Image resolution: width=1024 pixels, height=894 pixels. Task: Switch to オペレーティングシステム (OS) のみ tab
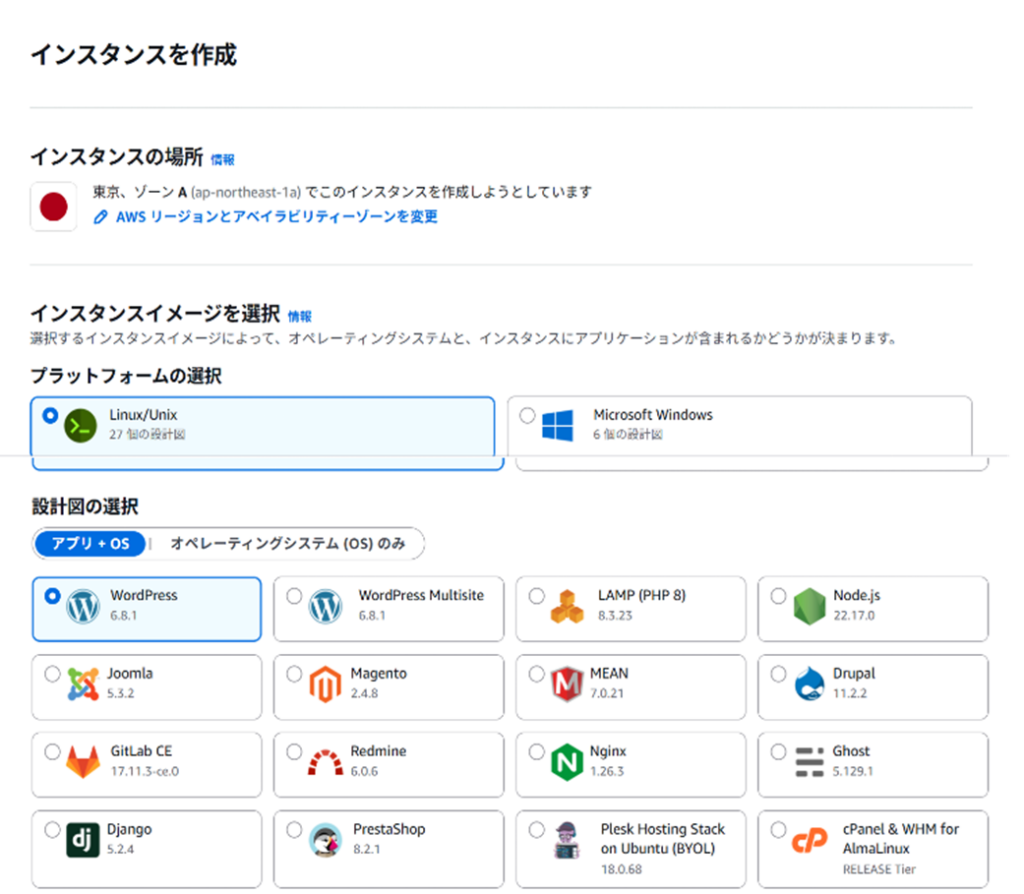pyautogui.click(x=288, y=543)
